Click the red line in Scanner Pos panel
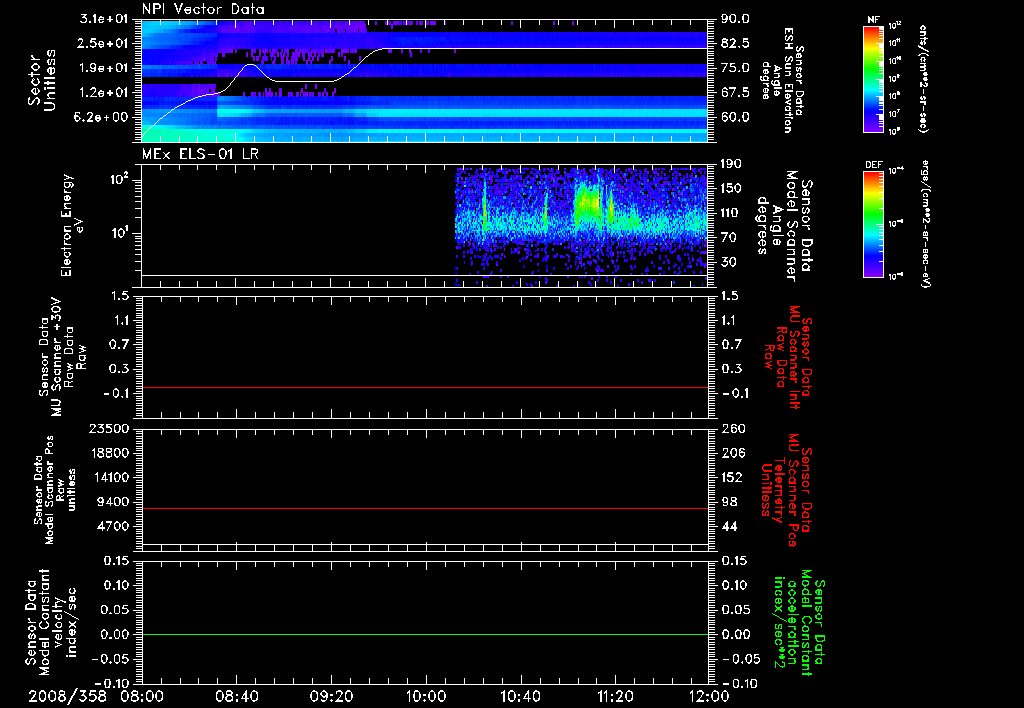 pos(424,508)
